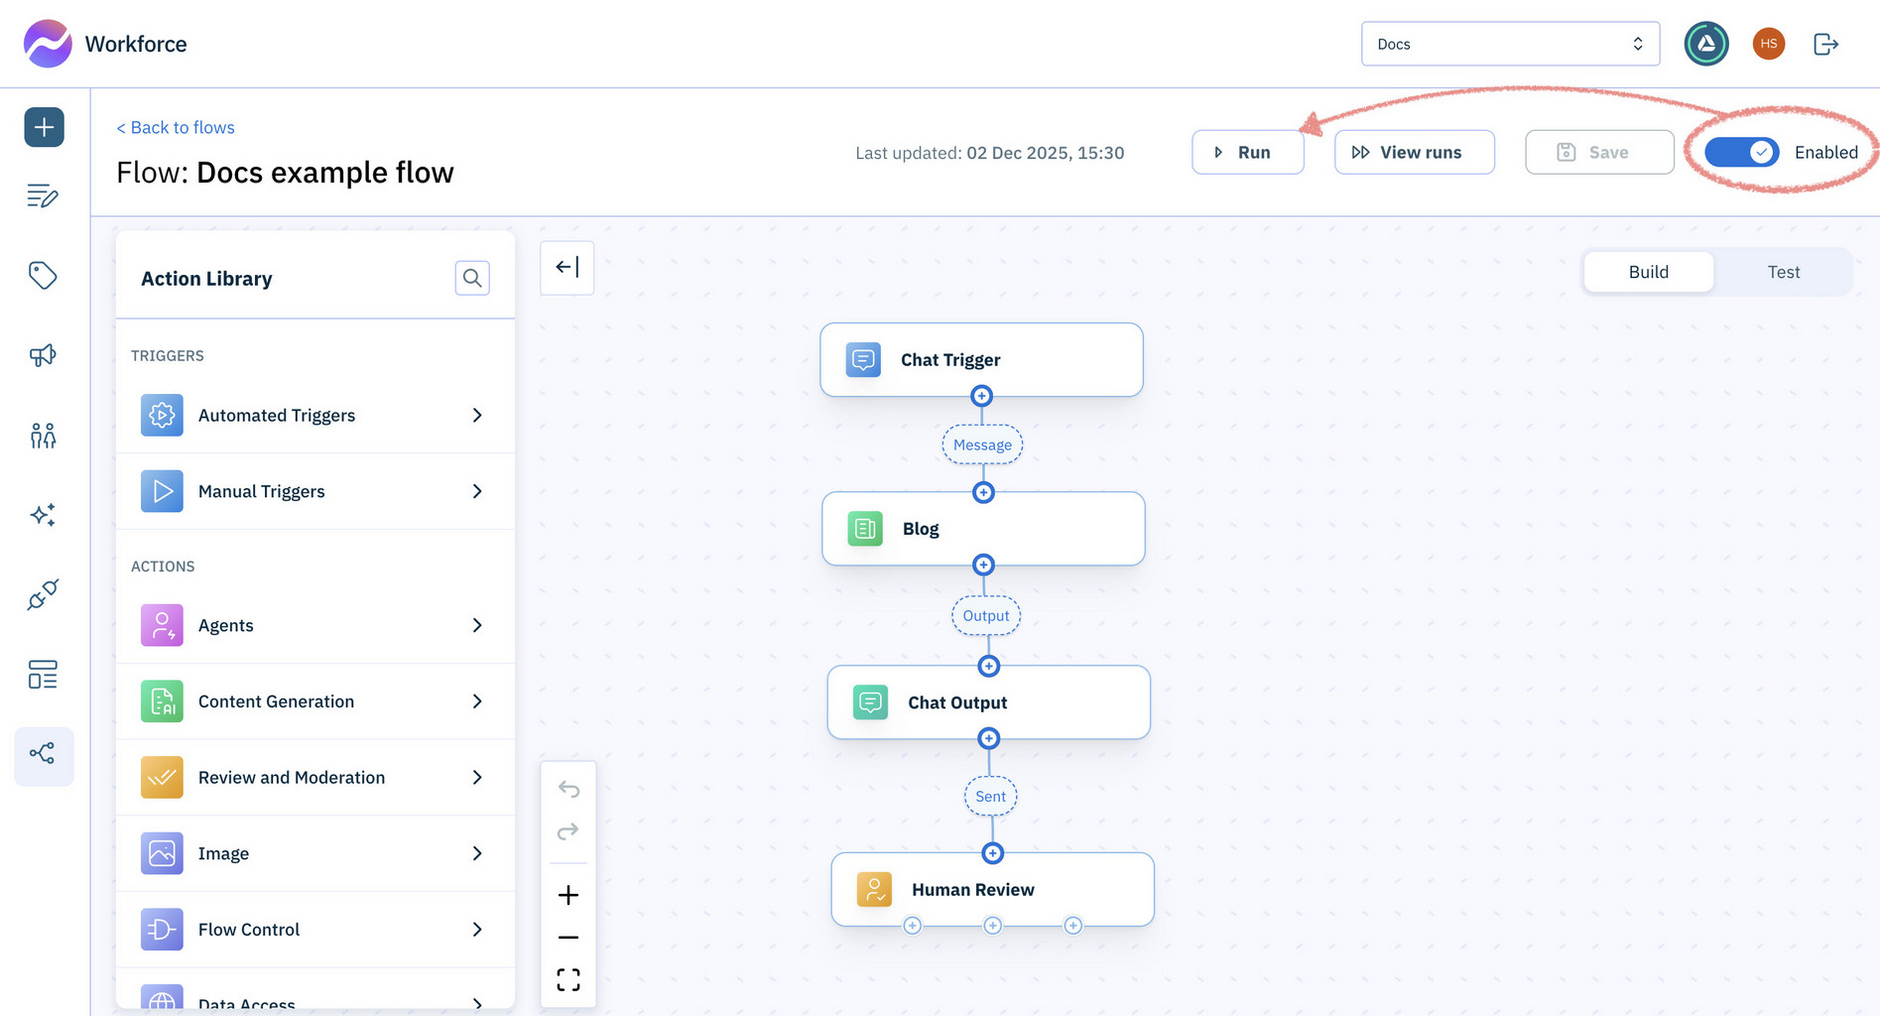Click the View runs button
The width and height of the screenshot is (1880, 1016).
pyautogui.click(x=1414, y=152)
